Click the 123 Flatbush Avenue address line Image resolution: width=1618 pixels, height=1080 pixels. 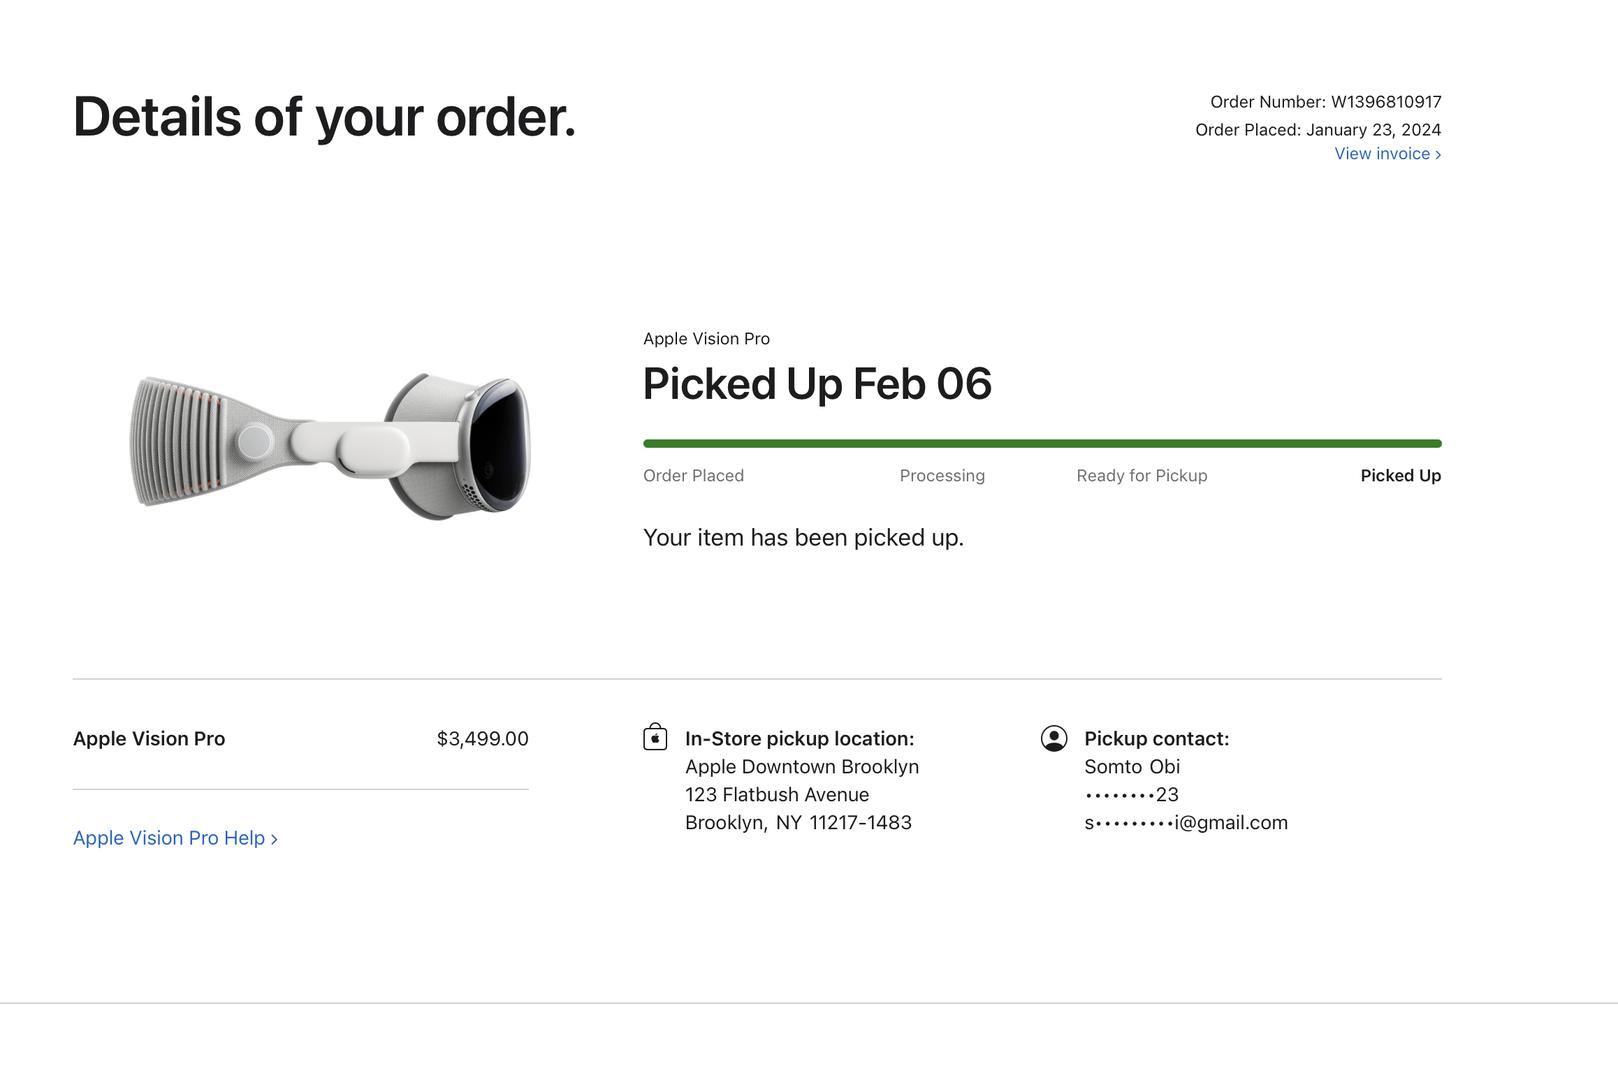[x=777, y=795]
